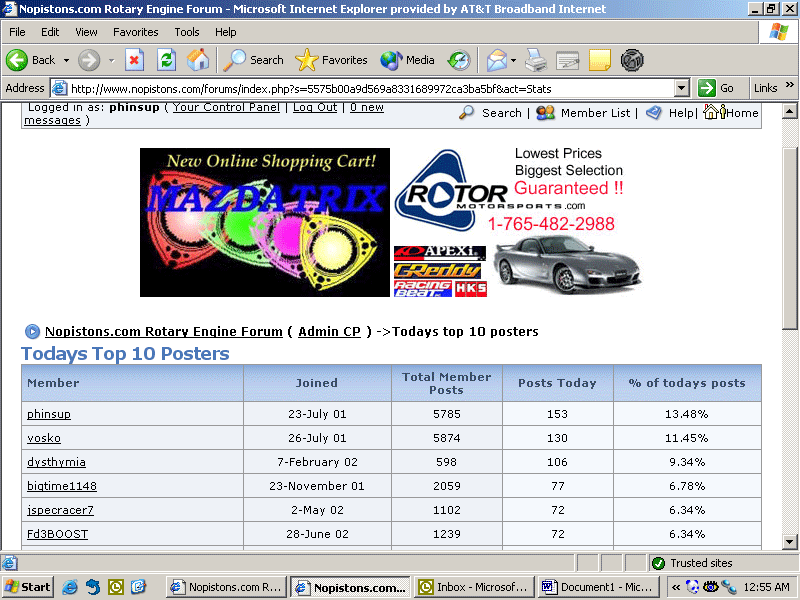
Task: Open the Favorites menu in menu bar
Action: (135, 32)
